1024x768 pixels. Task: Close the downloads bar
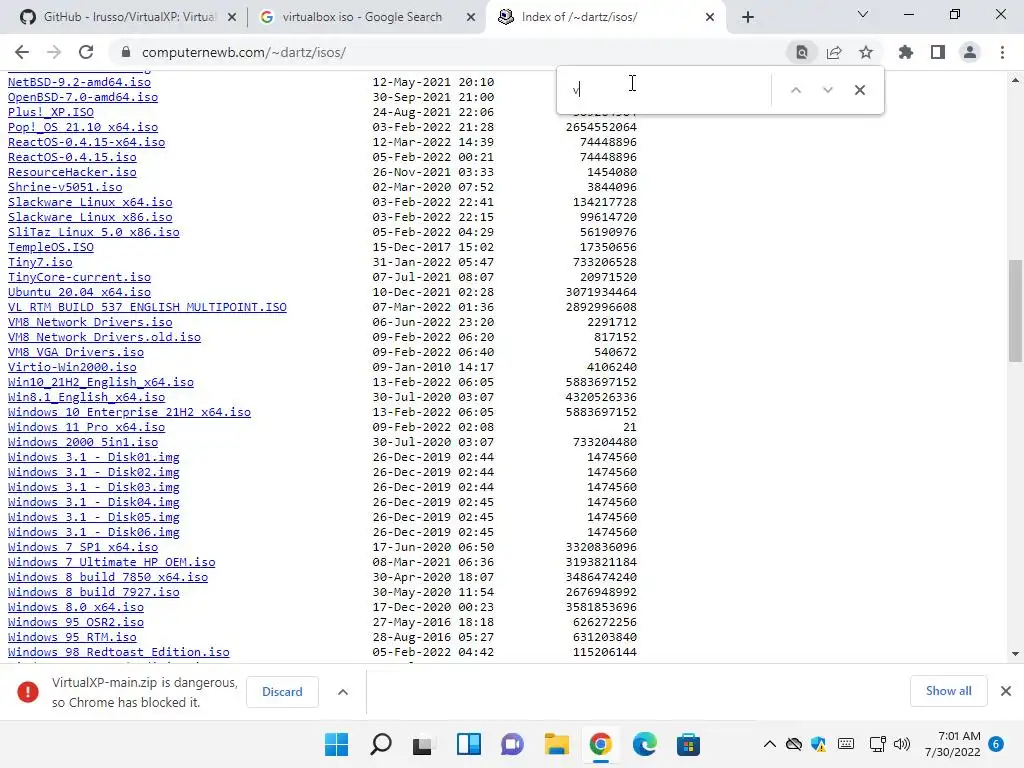[1006, 691]
